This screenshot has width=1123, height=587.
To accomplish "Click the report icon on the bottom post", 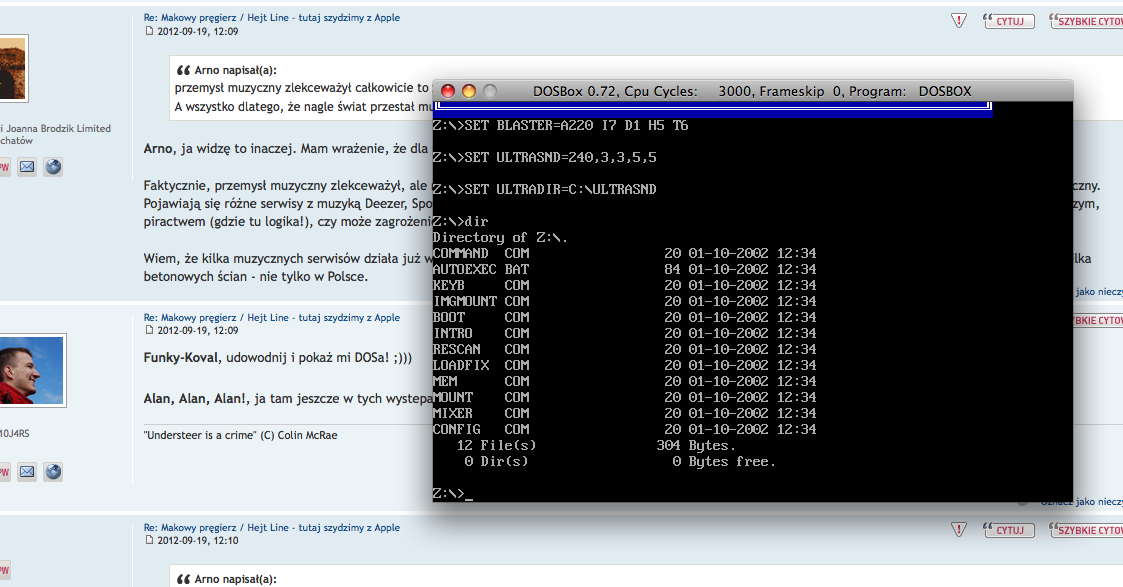I will click(958, 530).
